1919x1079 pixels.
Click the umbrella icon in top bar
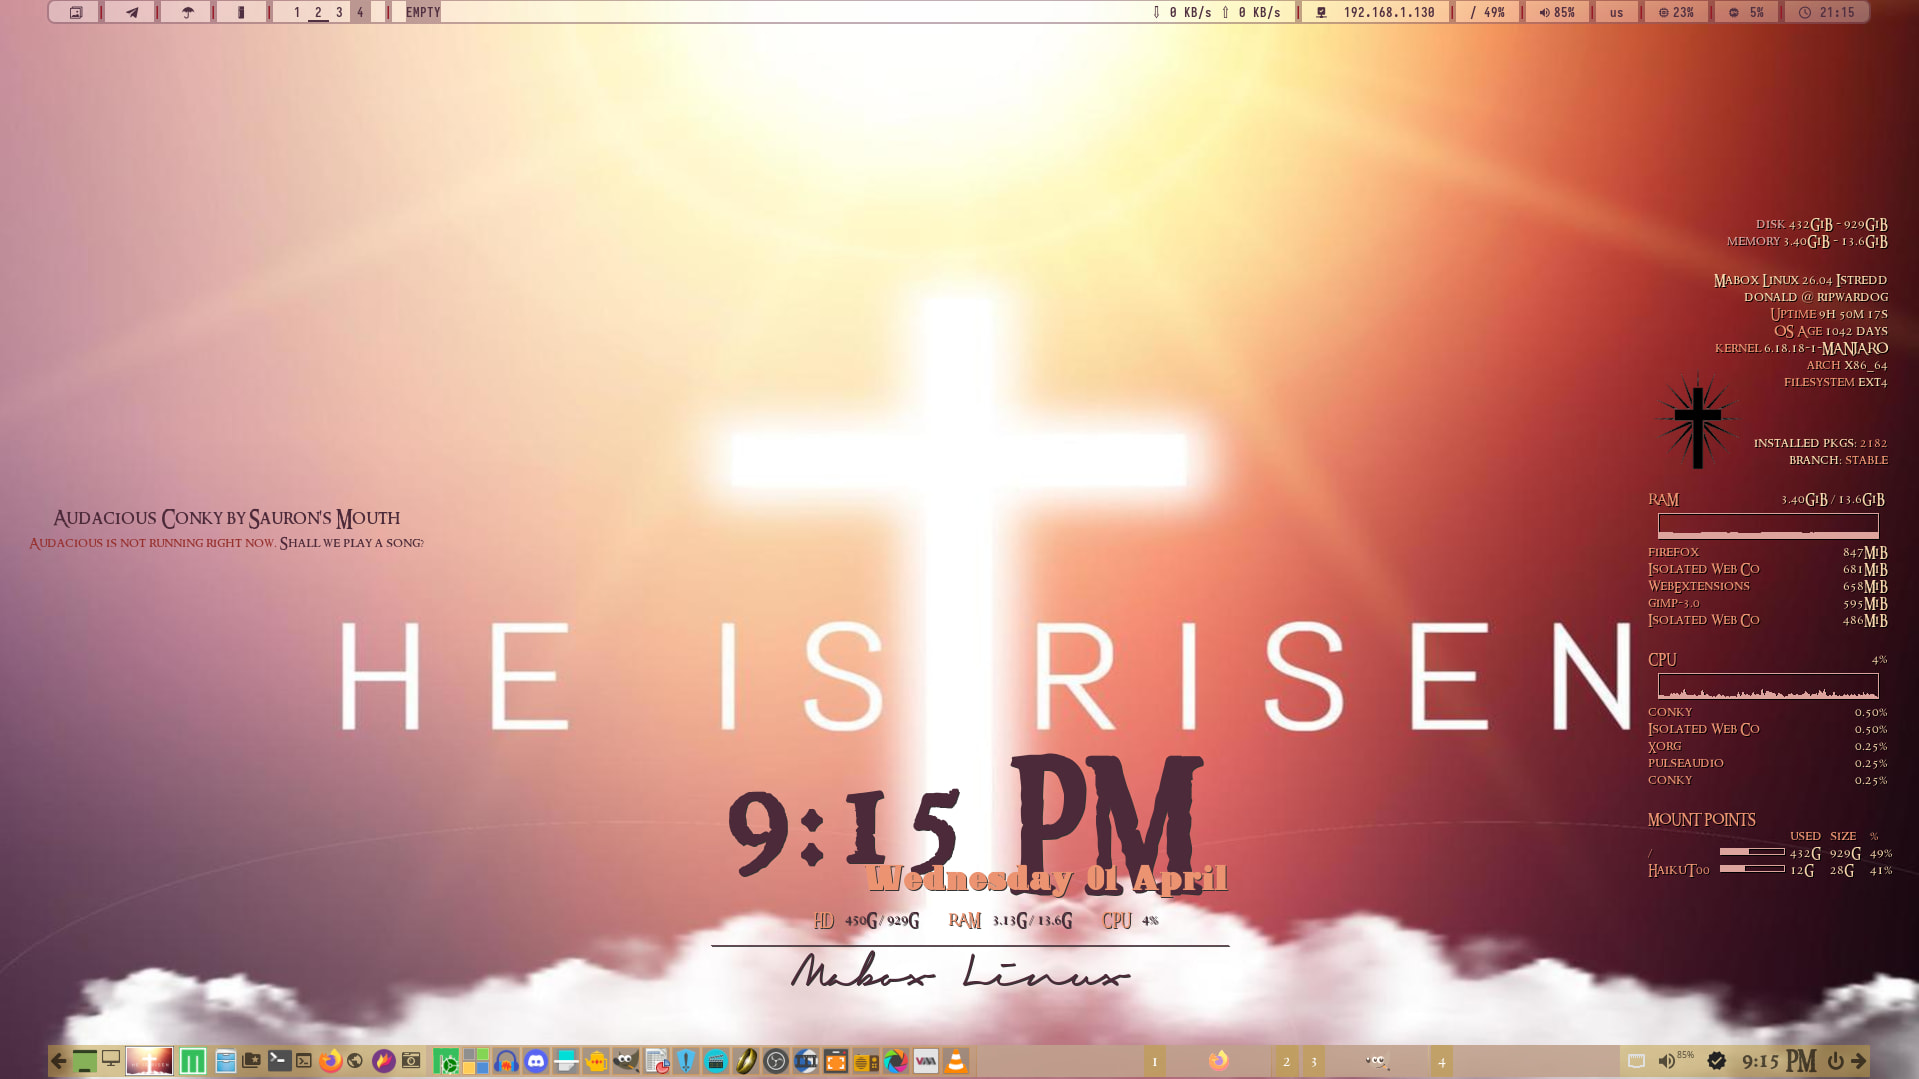(x=187, y=12)
